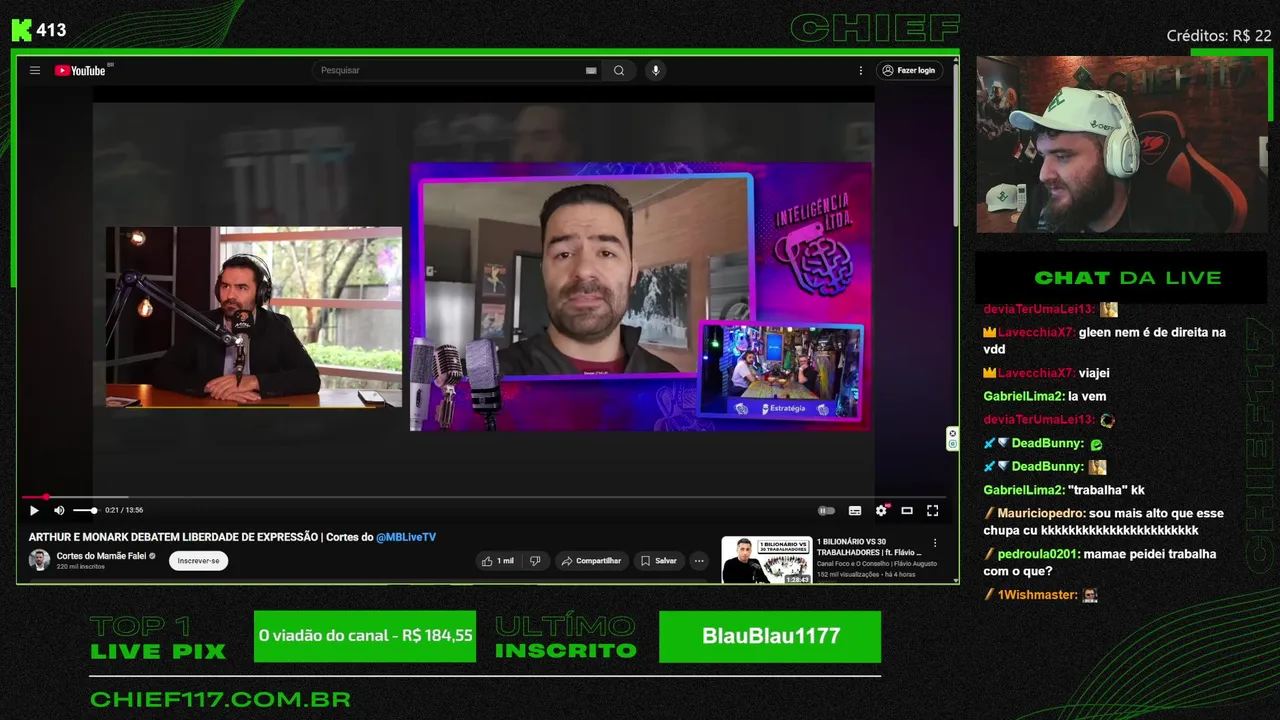Click the emote in the first deviaTerUmaLei13 message
Image resolution: width=1280 pixels, height=720 pixels.
click(x=1108, y=309)
